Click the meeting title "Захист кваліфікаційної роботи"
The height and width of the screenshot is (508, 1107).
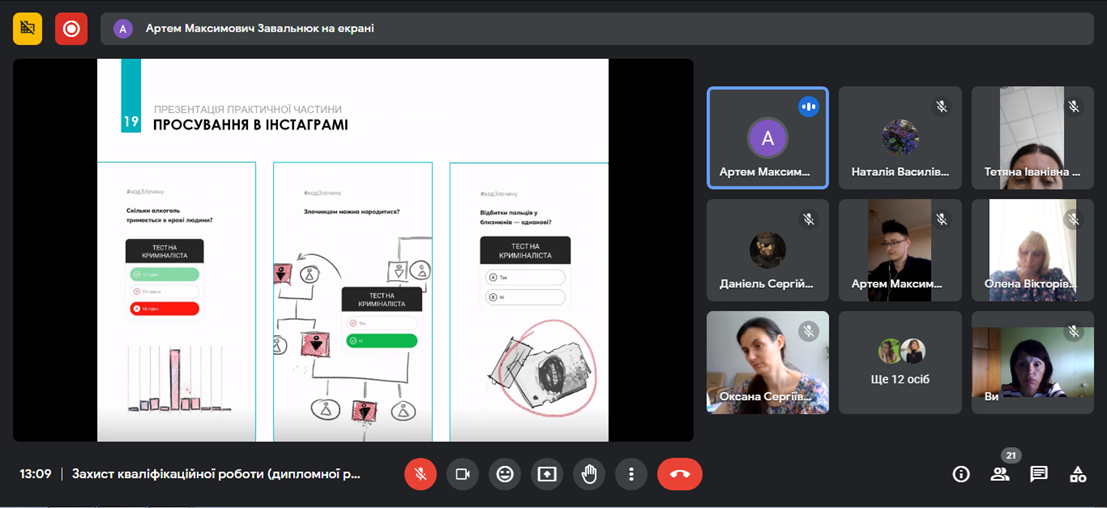(216, 474)
